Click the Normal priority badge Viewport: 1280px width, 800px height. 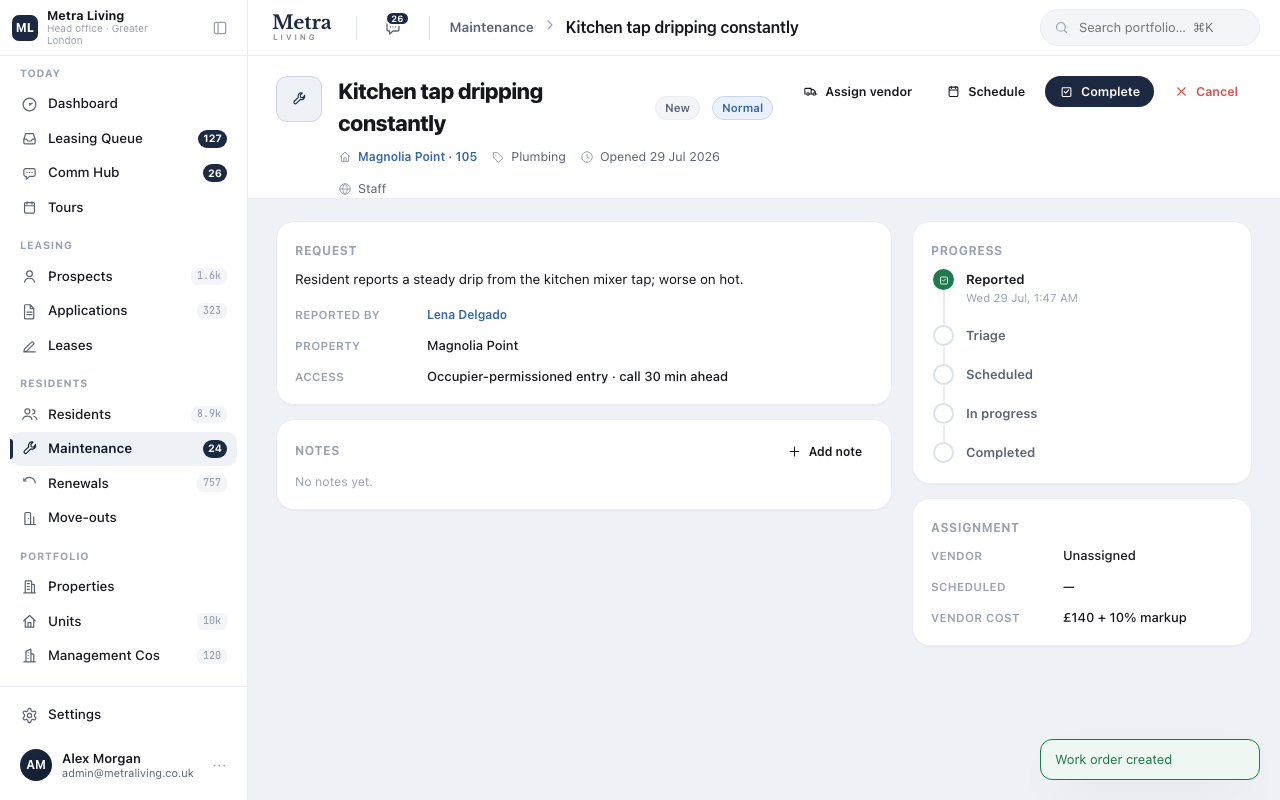pos(742,108)
